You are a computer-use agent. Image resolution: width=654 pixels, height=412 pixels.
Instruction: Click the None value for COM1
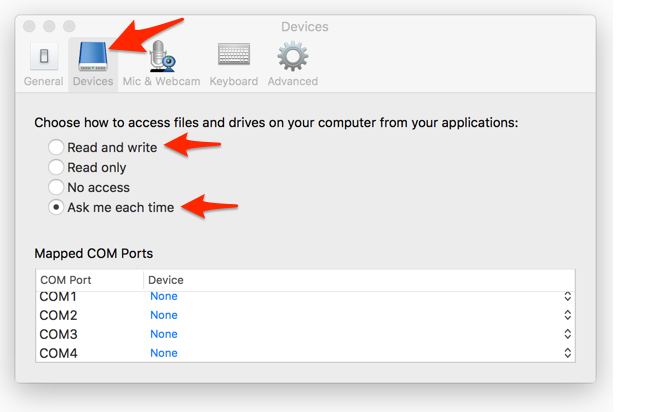point(164,297)
